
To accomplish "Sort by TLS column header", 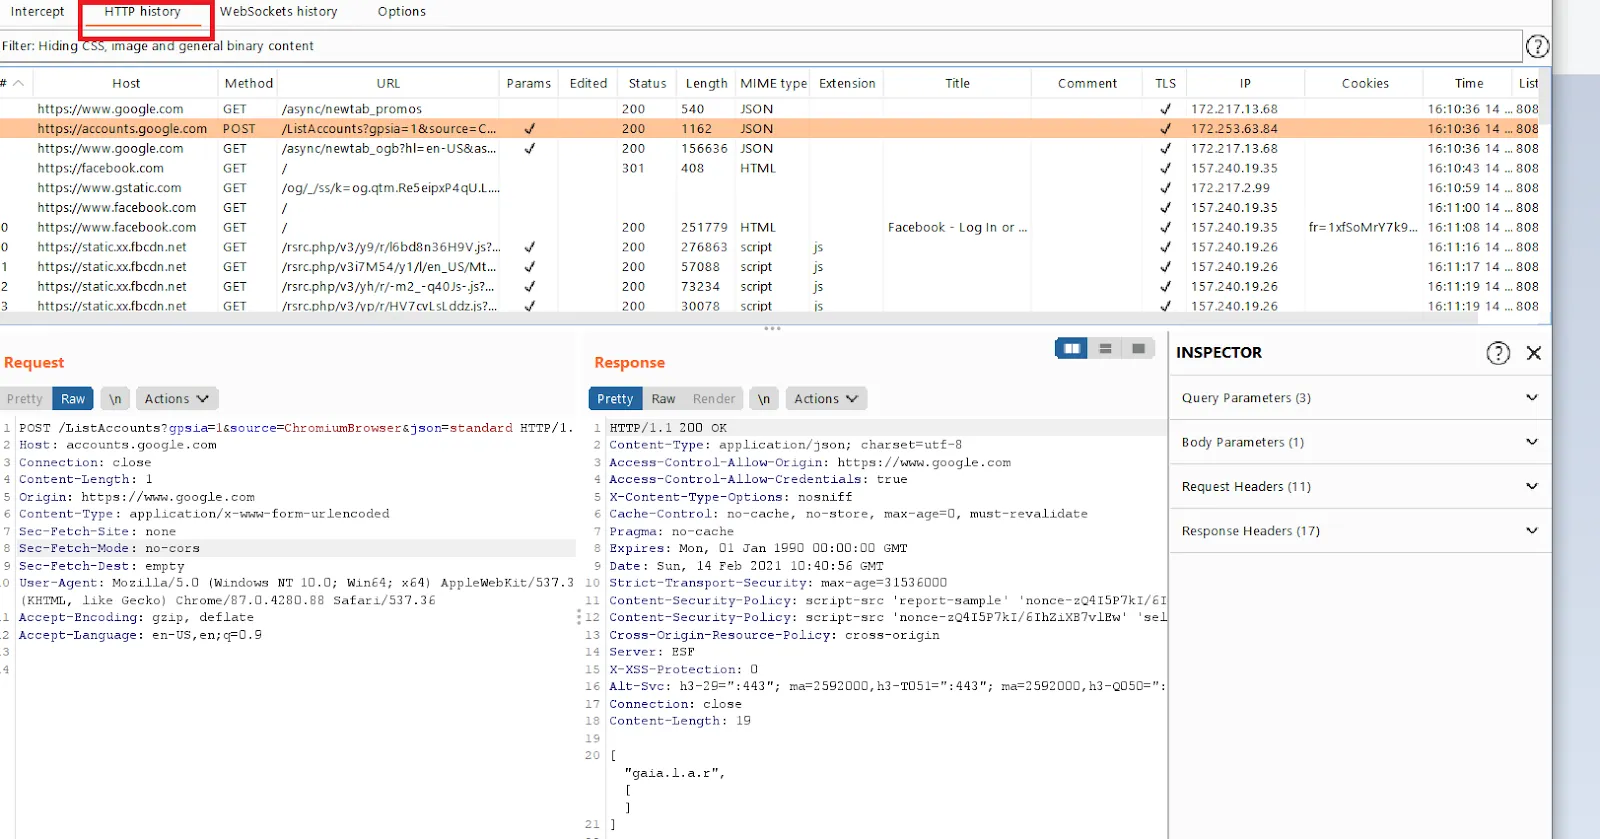I will click(1165, 83).
